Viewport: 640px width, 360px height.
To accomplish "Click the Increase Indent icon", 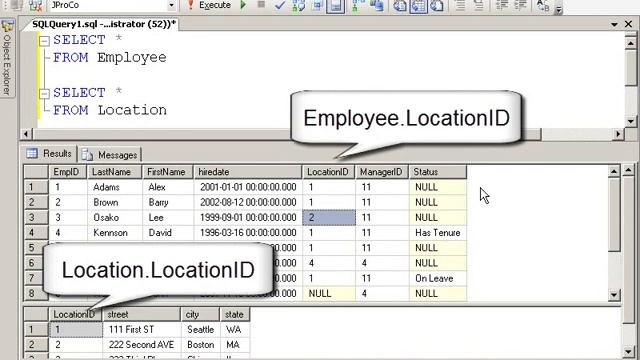I will tap(520, 6).
